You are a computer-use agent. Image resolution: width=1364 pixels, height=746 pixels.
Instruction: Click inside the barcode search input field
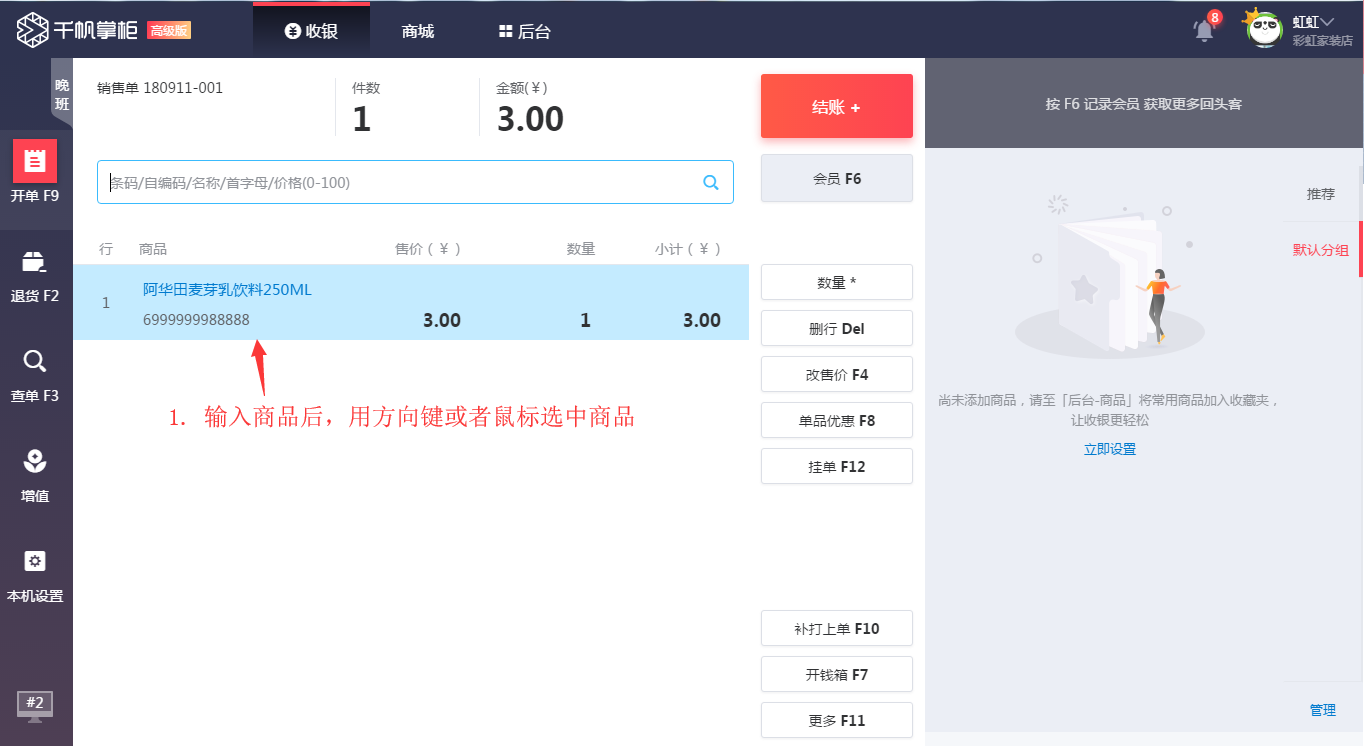pyautogui.click(x=400, y=182)
